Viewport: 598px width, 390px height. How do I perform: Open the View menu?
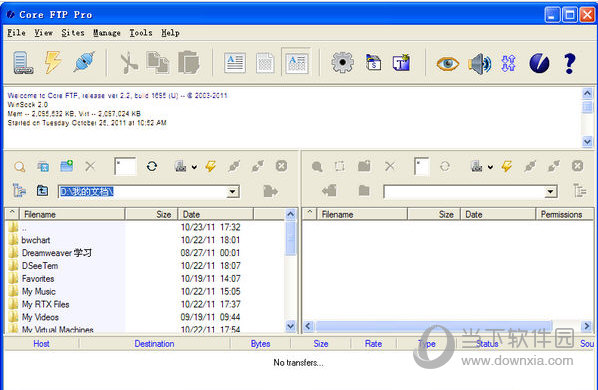point(43,33)
